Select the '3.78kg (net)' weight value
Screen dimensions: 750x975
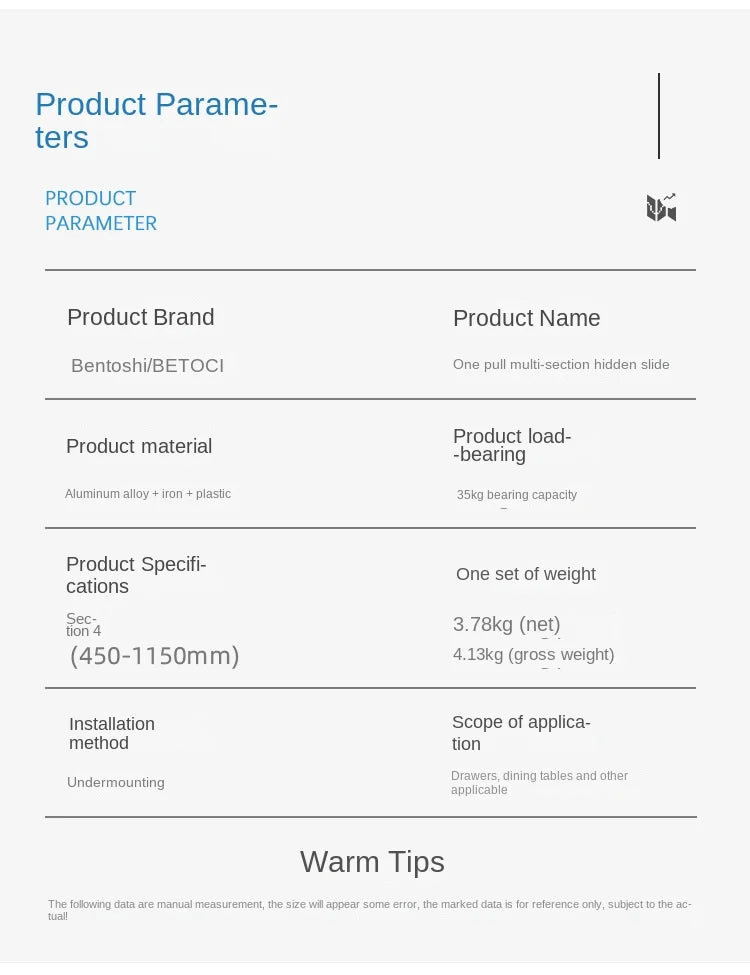(507, 624)
